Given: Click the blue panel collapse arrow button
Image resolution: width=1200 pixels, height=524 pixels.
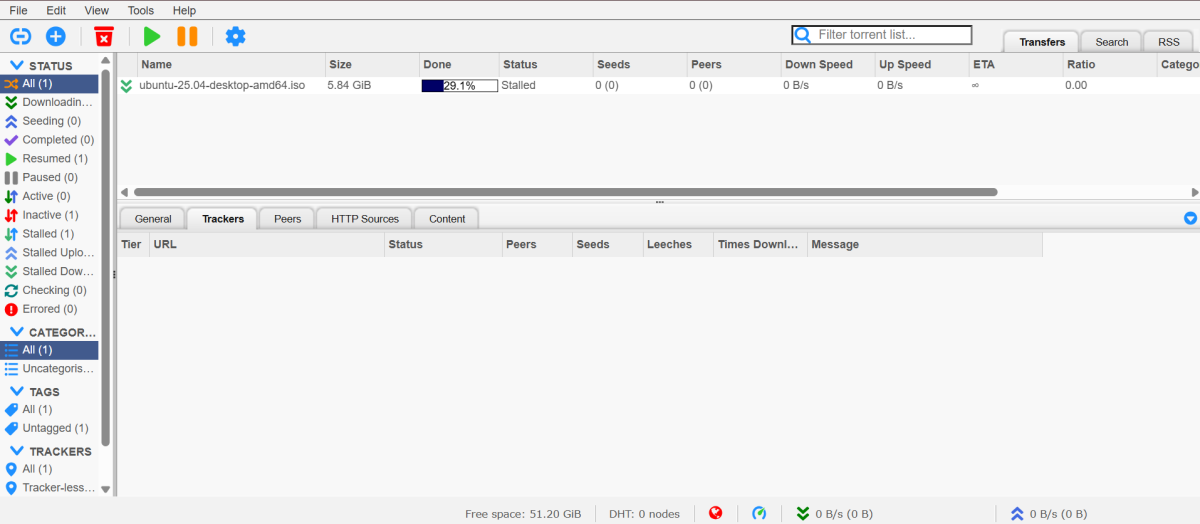Looking at the screenshot, I should tap(1190, 218).
